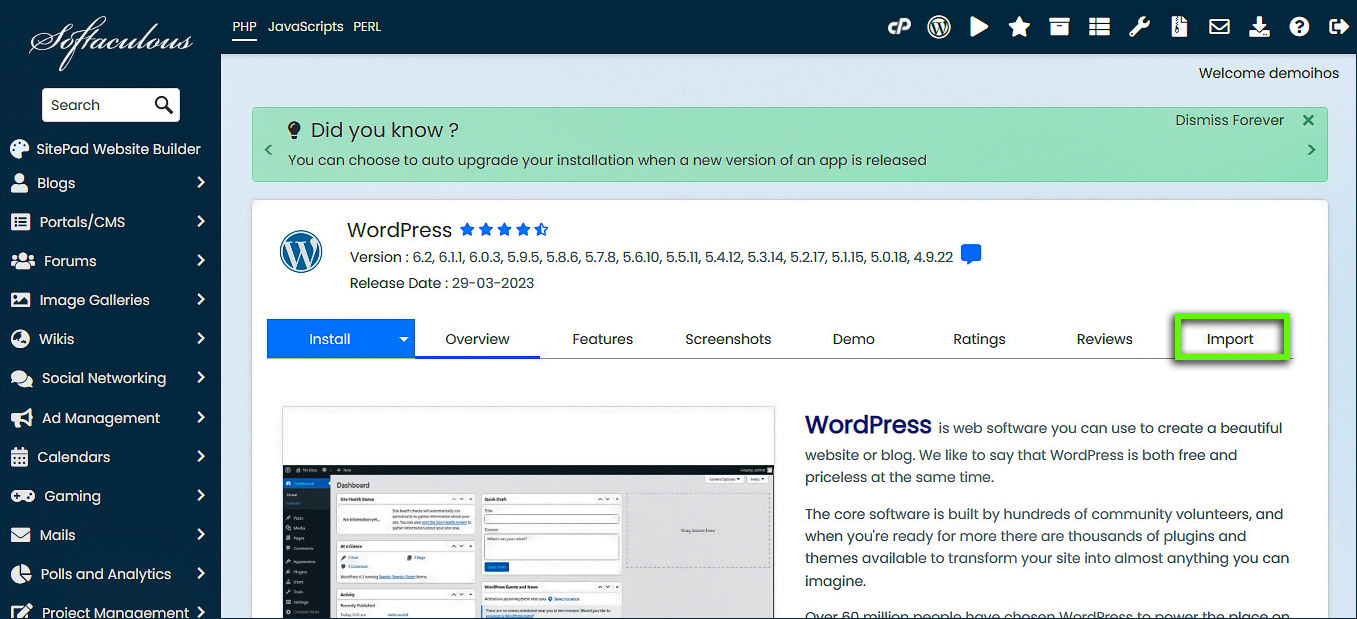1357x619 pixels.
Task: Click the WordPress manager icon in top bar
Action: click(939, 27)
